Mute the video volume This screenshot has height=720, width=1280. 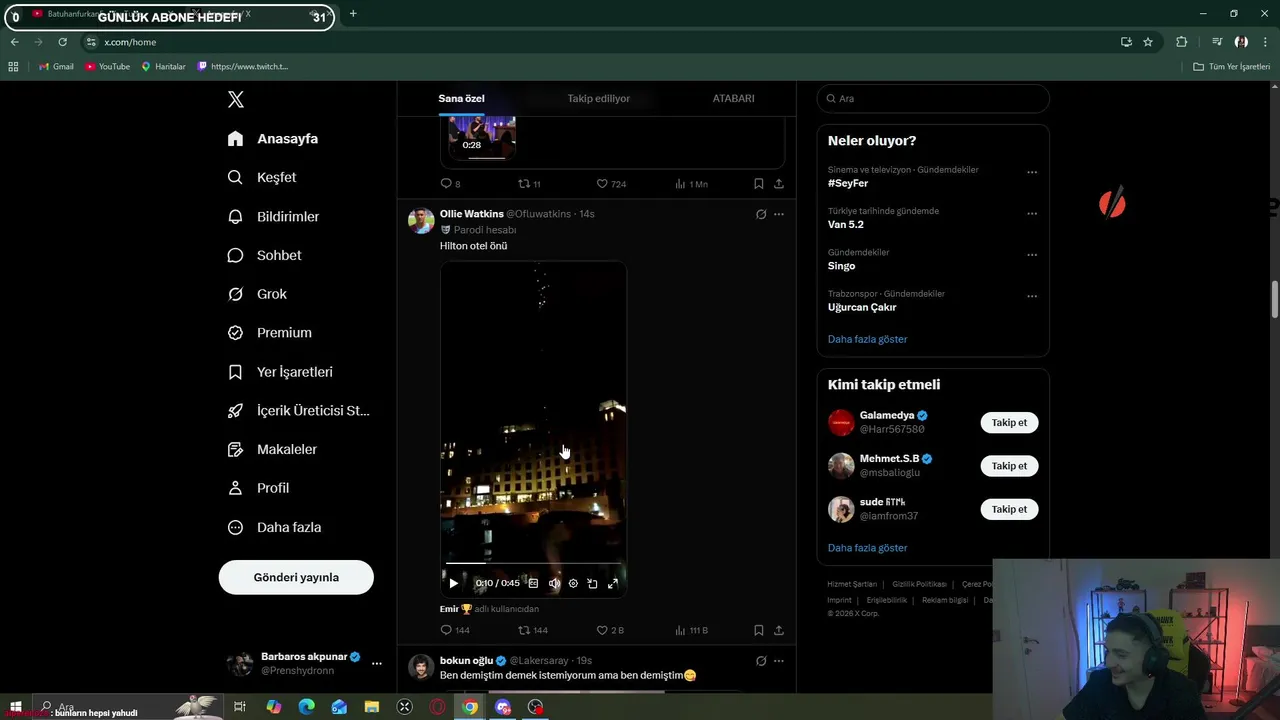click(554, 583)
